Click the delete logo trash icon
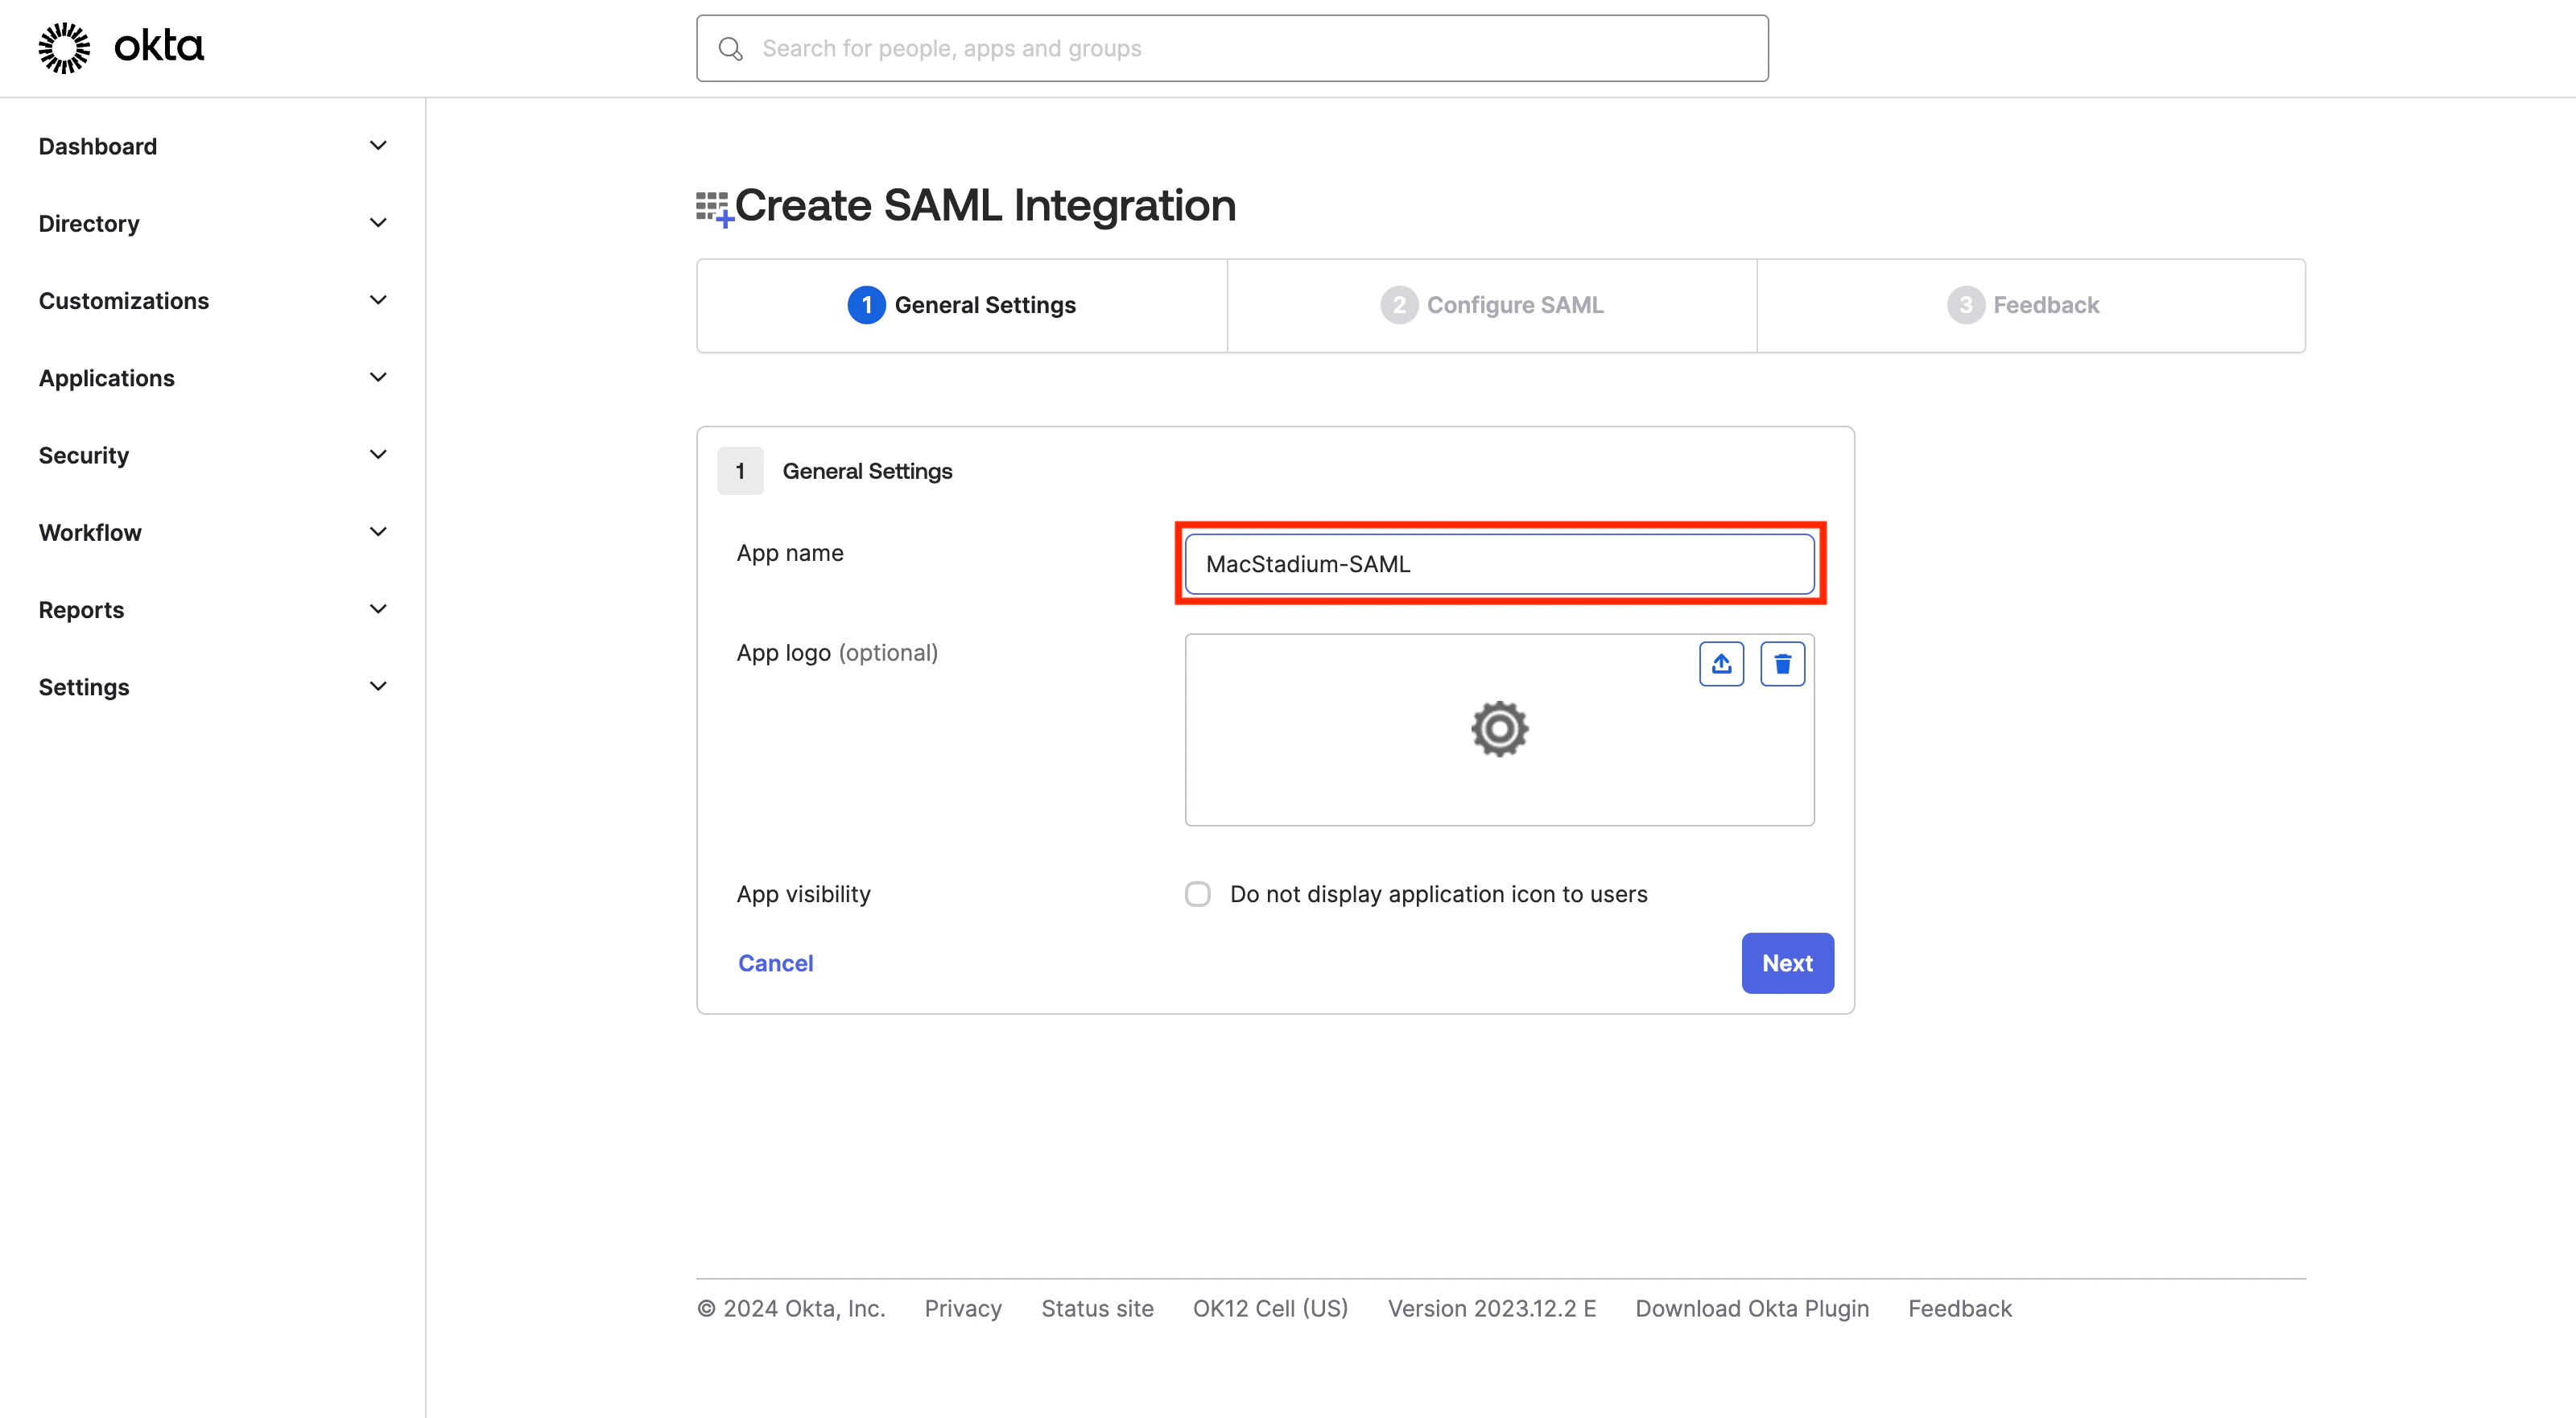This screenshot has width=2576, height=1418. tap(1782, 664)
